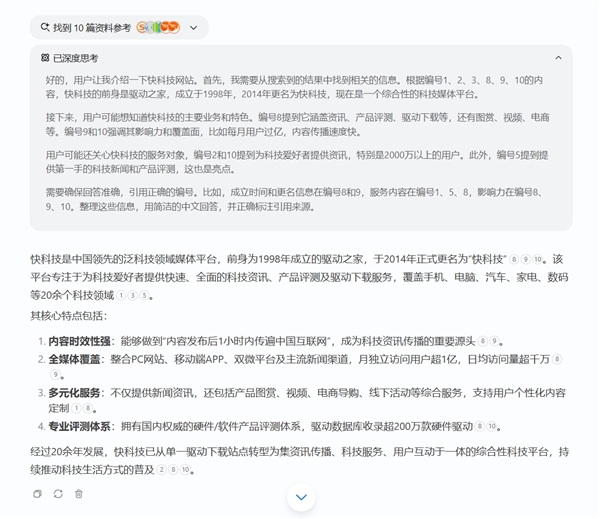The width and height of the screenshot is (600, 519).
Task: Delete the response with the trash icon
Action: point(79,493)
